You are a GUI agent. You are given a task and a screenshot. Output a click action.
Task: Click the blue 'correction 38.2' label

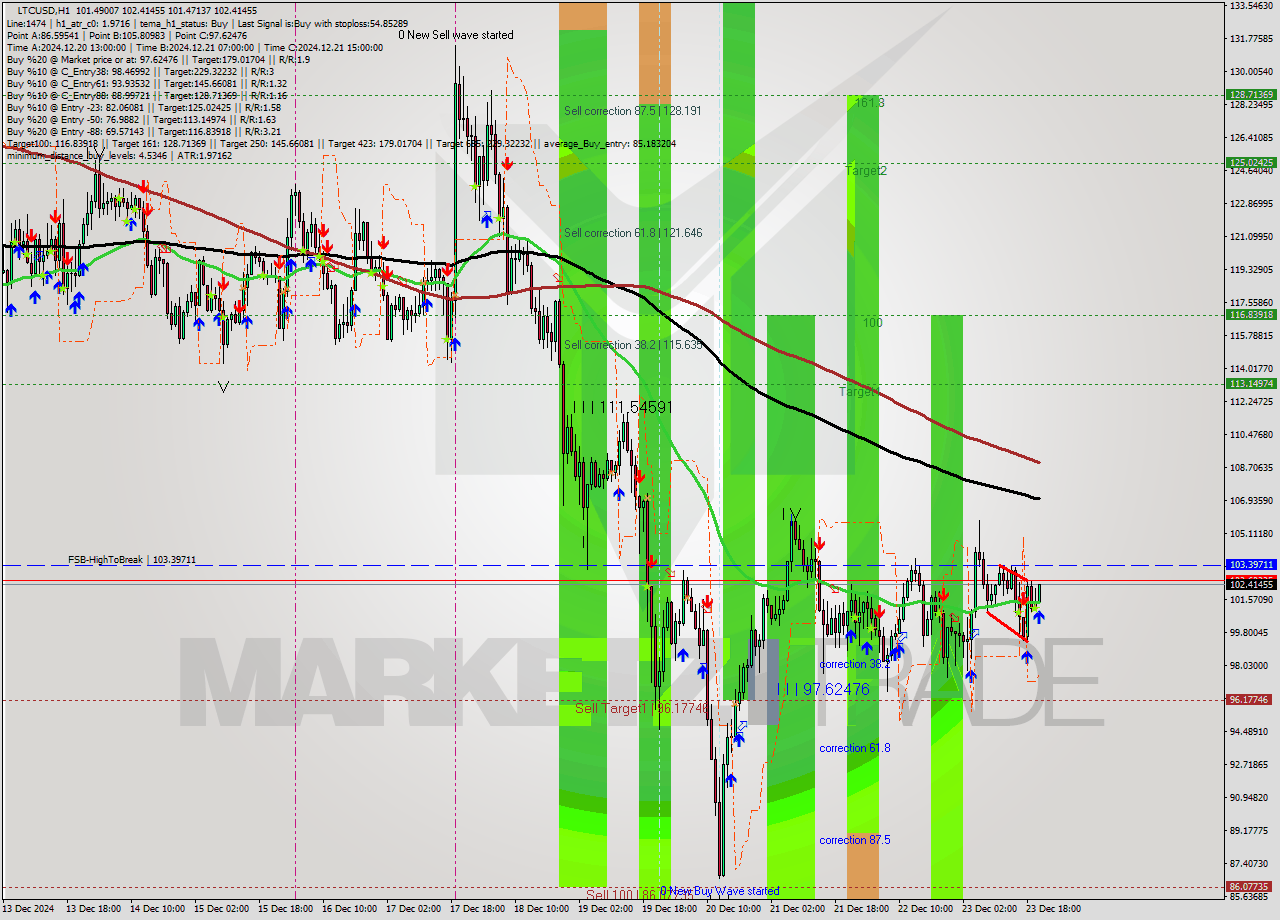(854, 664)
